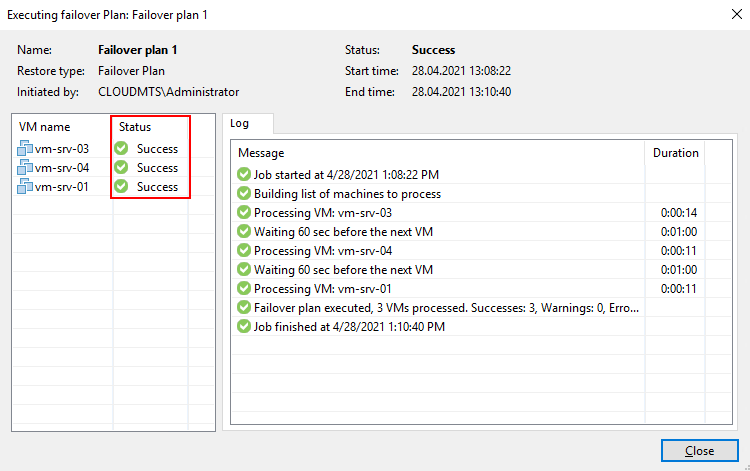The width and height of the screenshot is (750, 471).
Task: Click green success icon beside vm-srv-04 status
Action: [121, 168]
